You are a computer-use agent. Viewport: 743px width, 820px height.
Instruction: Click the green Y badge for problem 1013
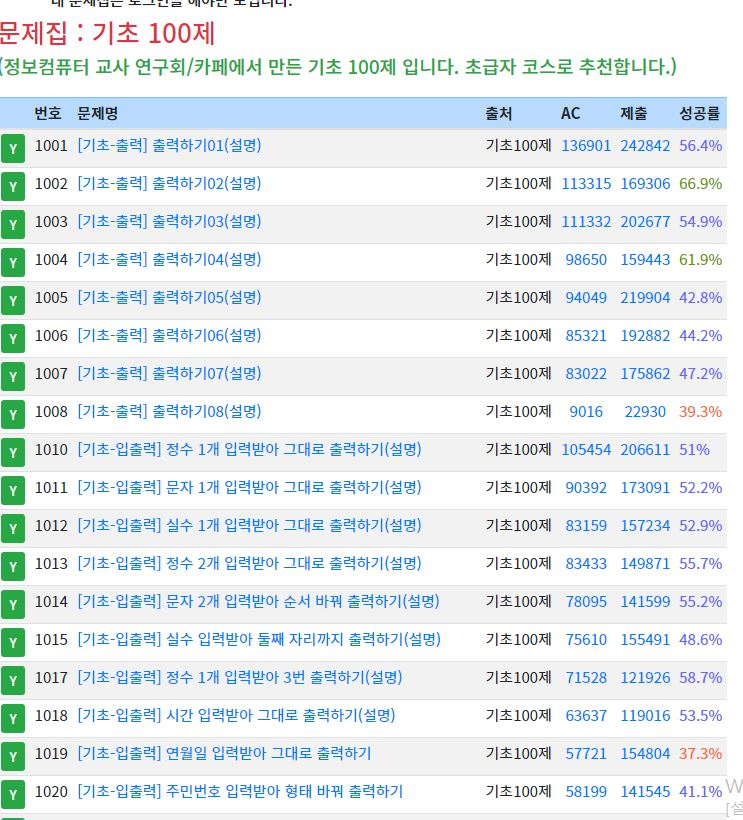[13, 566]
